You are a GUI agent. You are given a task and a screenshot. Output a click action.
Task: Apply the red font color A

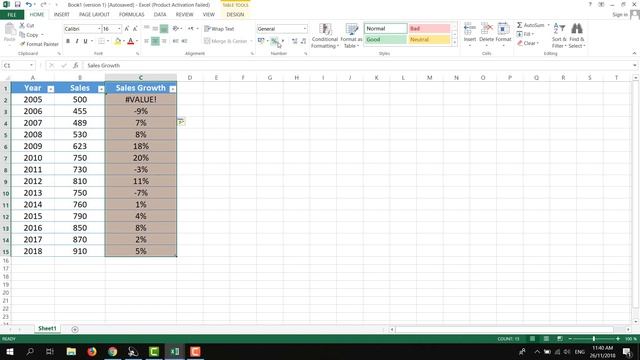[x=131, y=41]
